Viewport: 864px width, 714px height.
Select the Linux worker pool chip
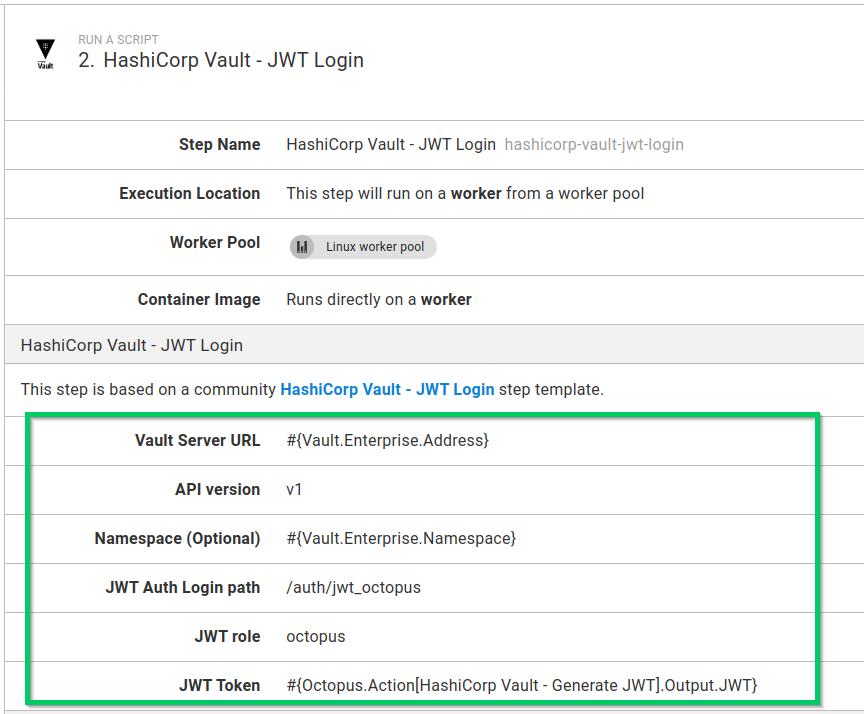click(x=362, y=247)
